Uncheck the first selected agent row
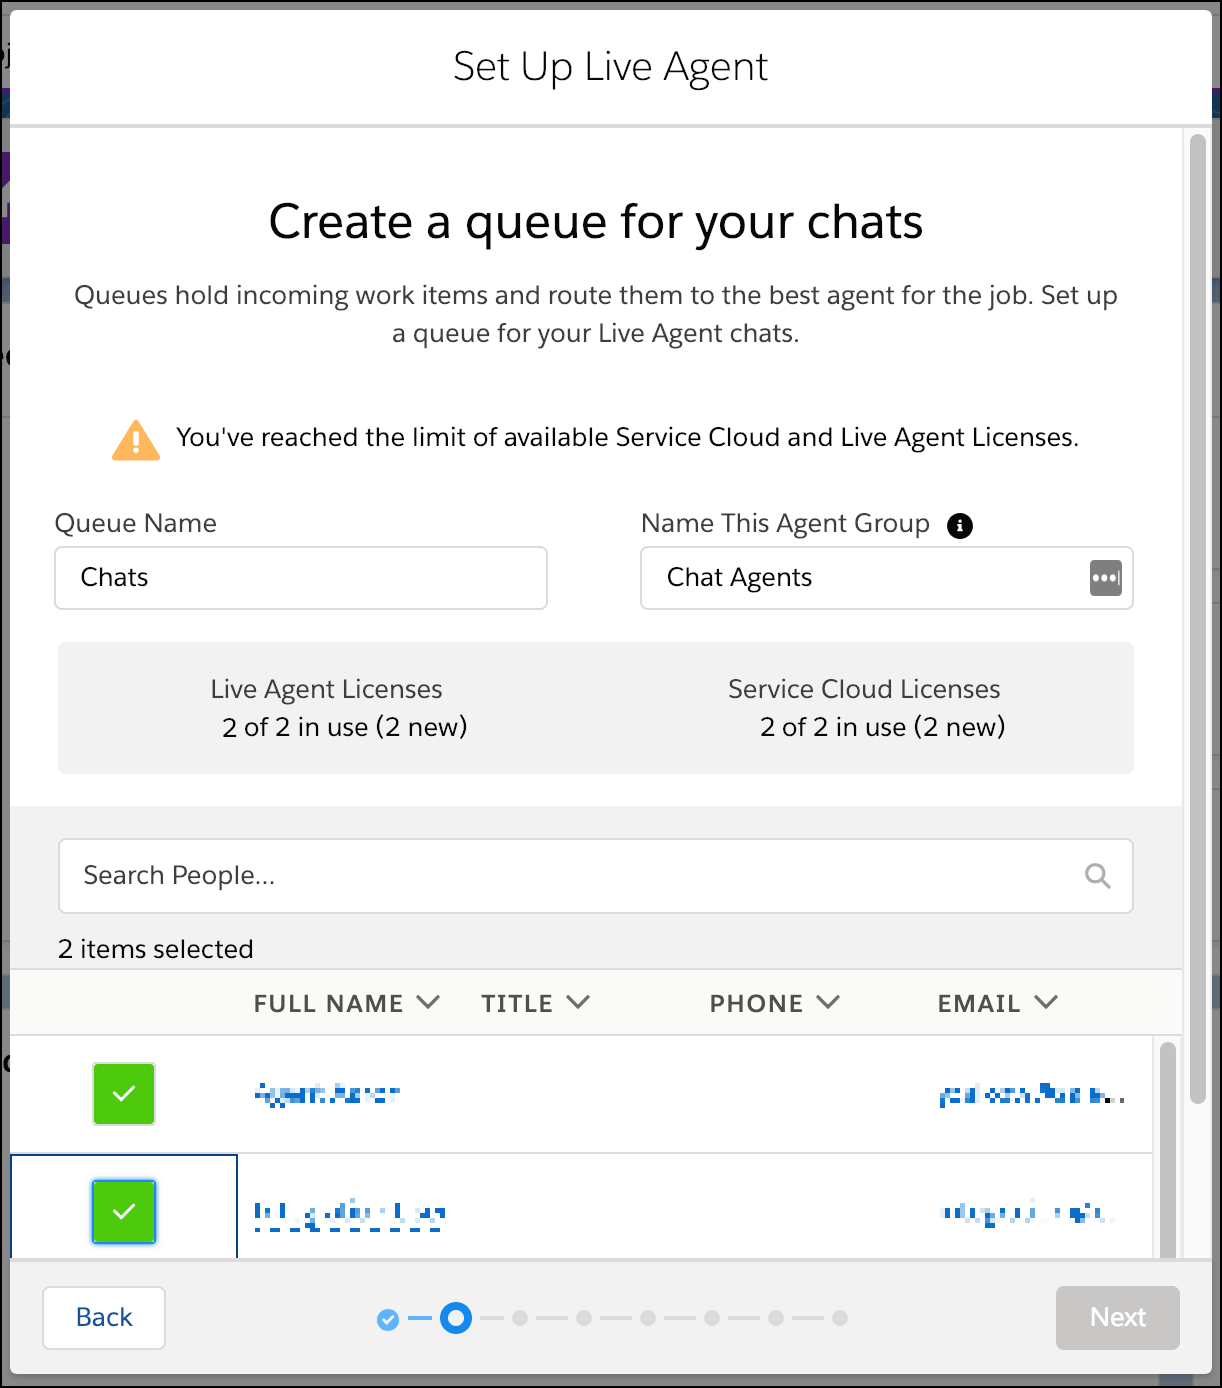Image resolution: width=1222 pixels, height=1388 pixels. pyautogui.click(x=123, y=1094)
